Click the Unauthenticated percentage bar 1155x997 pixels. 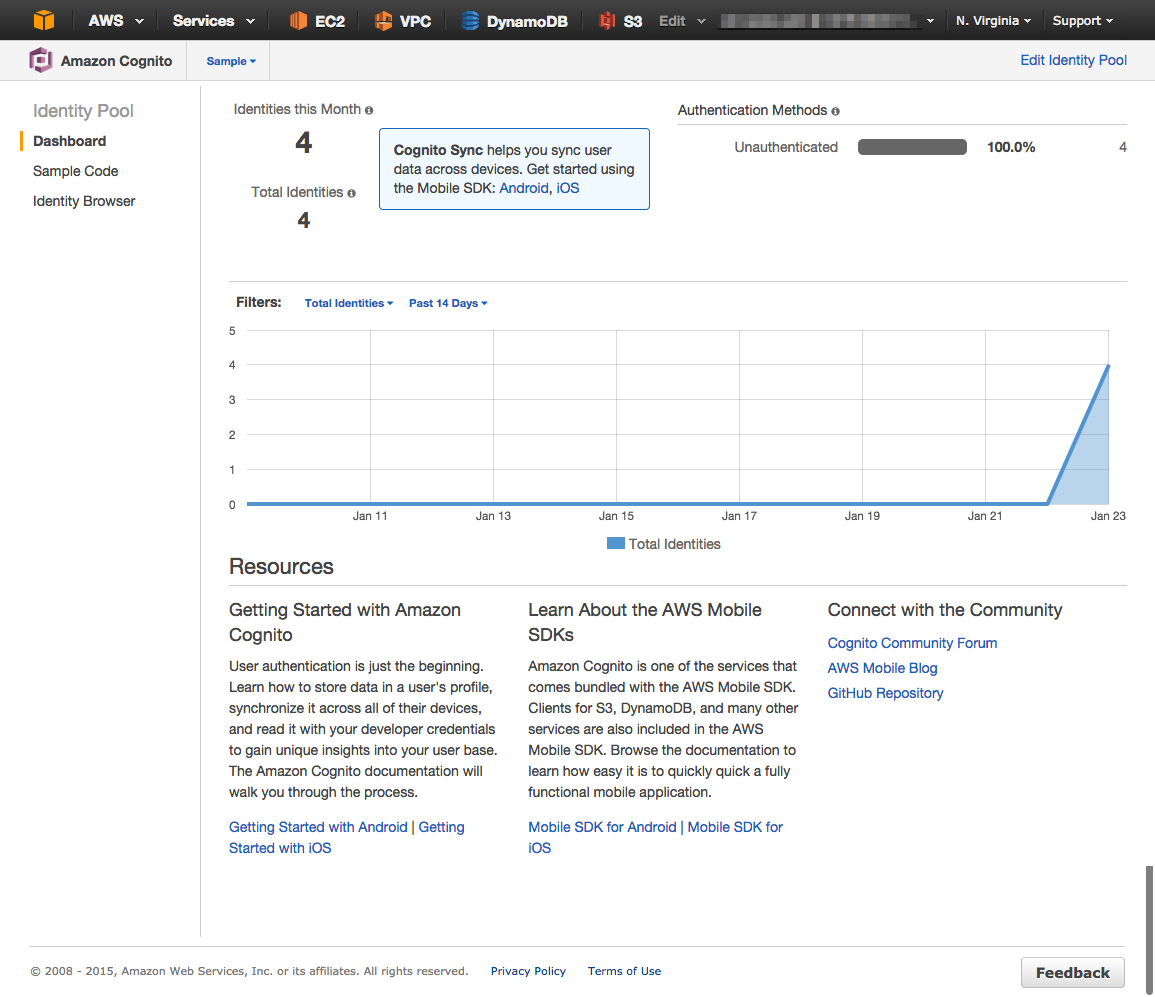[x=911, y=146]
